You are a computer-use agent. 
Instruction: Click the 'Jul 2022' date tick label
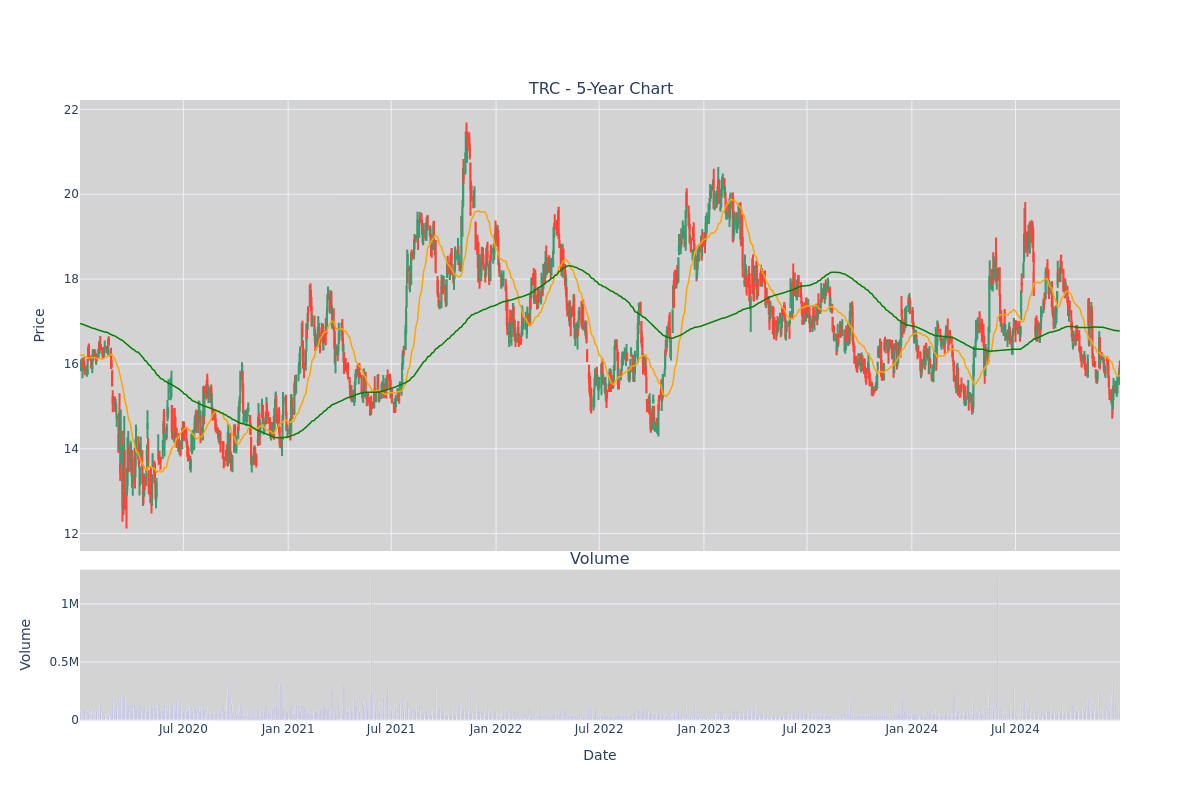pos(599,729)
